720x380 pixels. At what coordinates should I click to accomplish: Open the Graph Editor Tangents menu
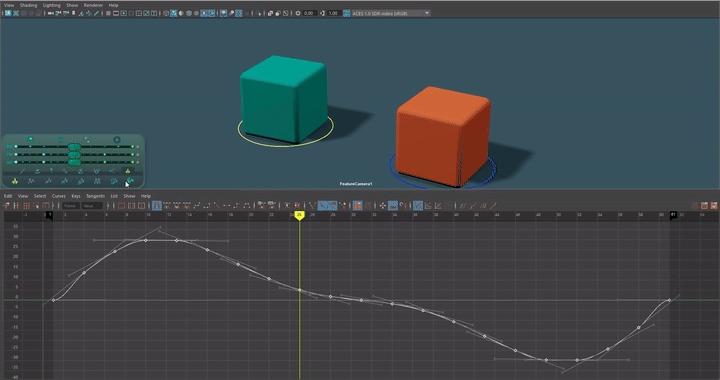click(x=96, y=196)
